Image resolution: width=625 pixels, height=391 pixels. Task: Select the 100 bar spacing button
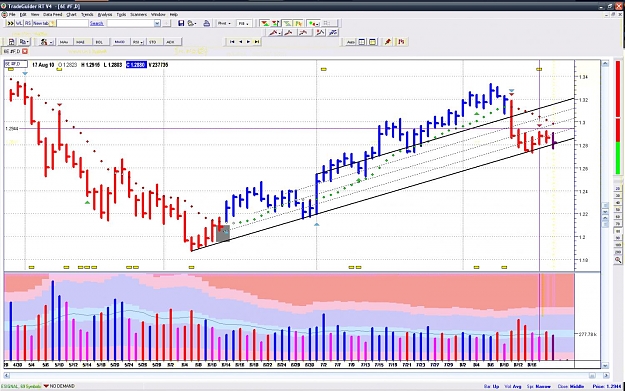tap(618, 245)
